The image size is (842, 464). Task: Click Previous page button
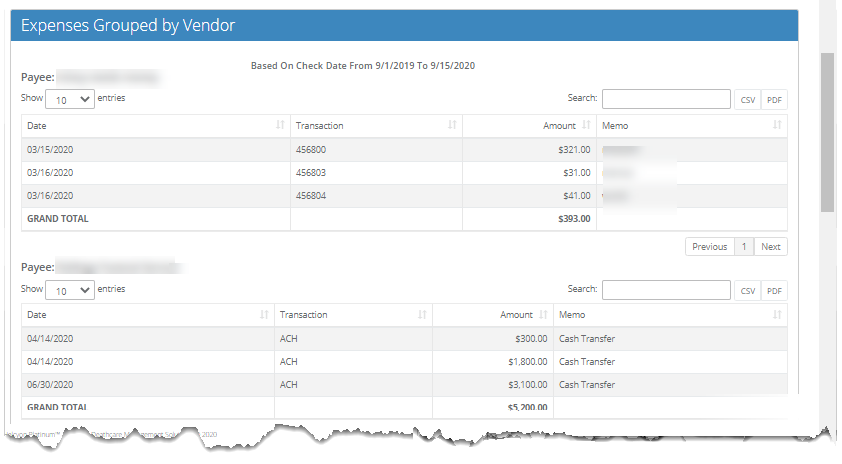coord(709,246)
